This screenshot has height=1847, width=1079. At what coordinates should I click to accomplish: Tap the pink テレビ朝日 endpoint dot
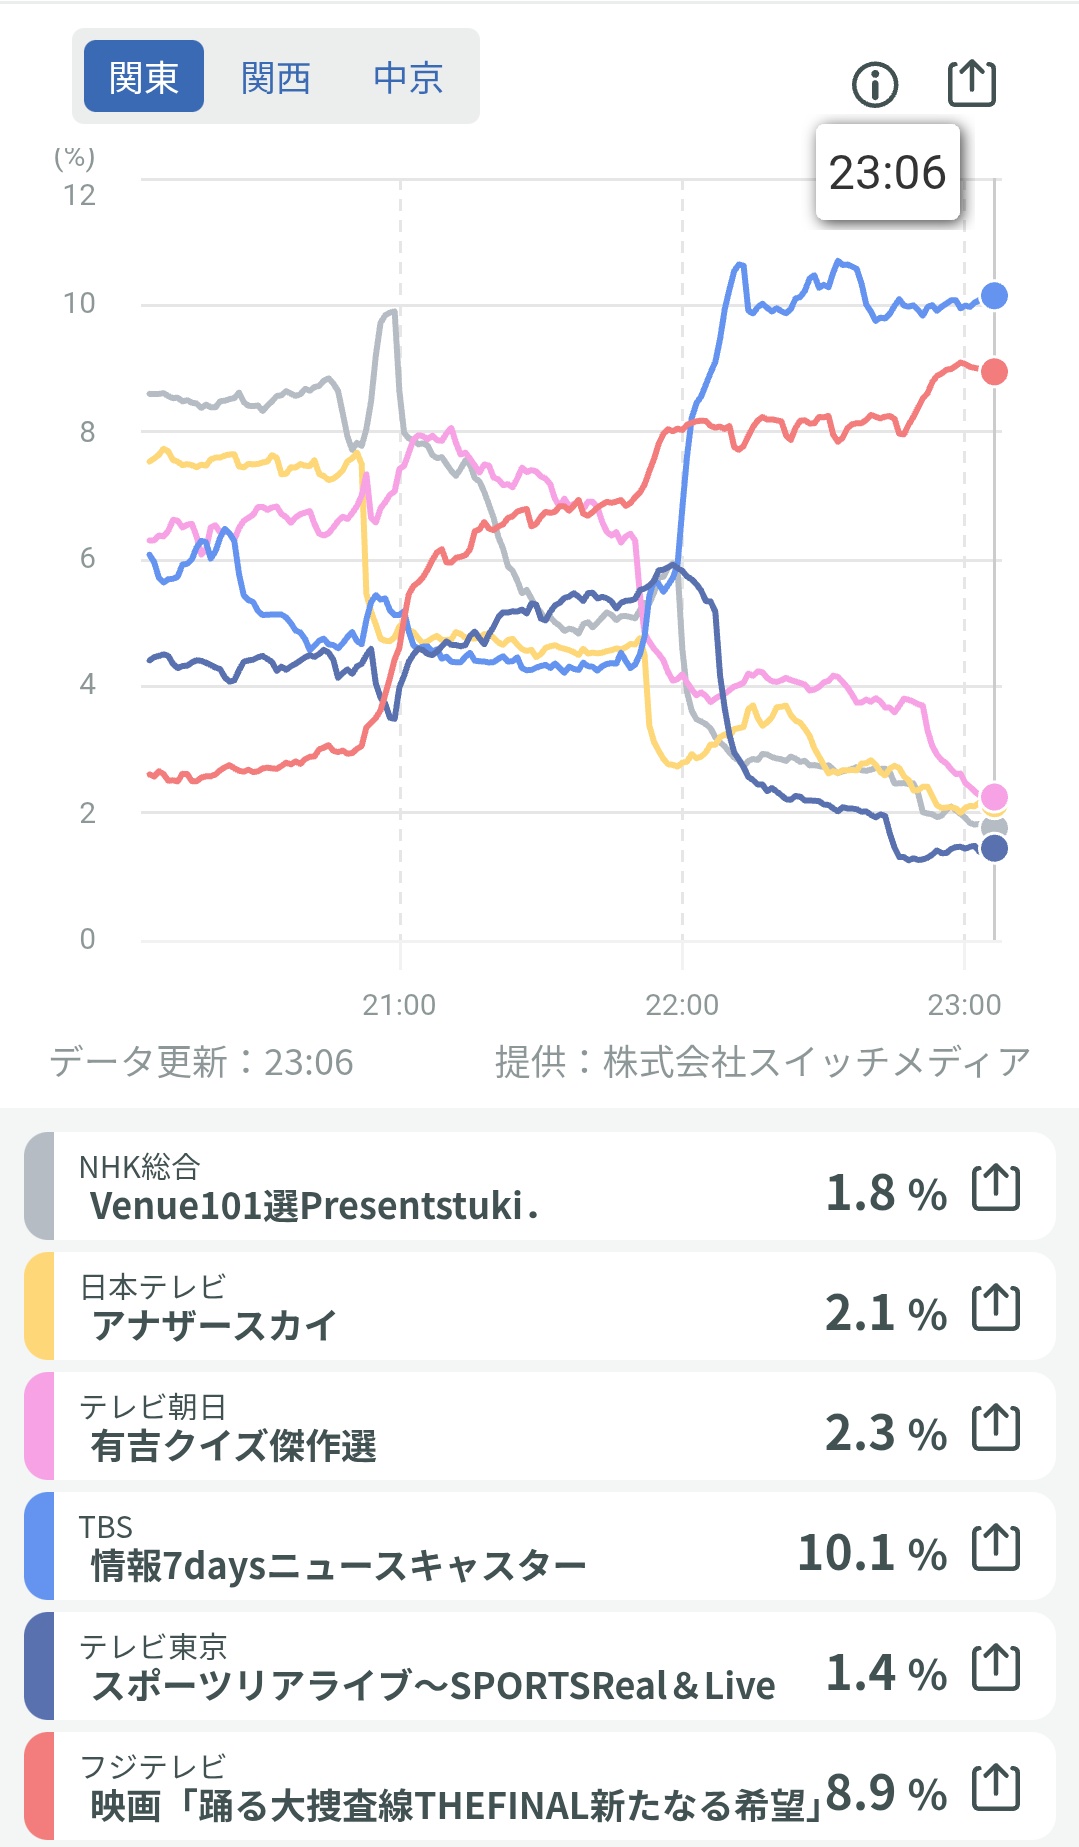[x=994, y=797]
